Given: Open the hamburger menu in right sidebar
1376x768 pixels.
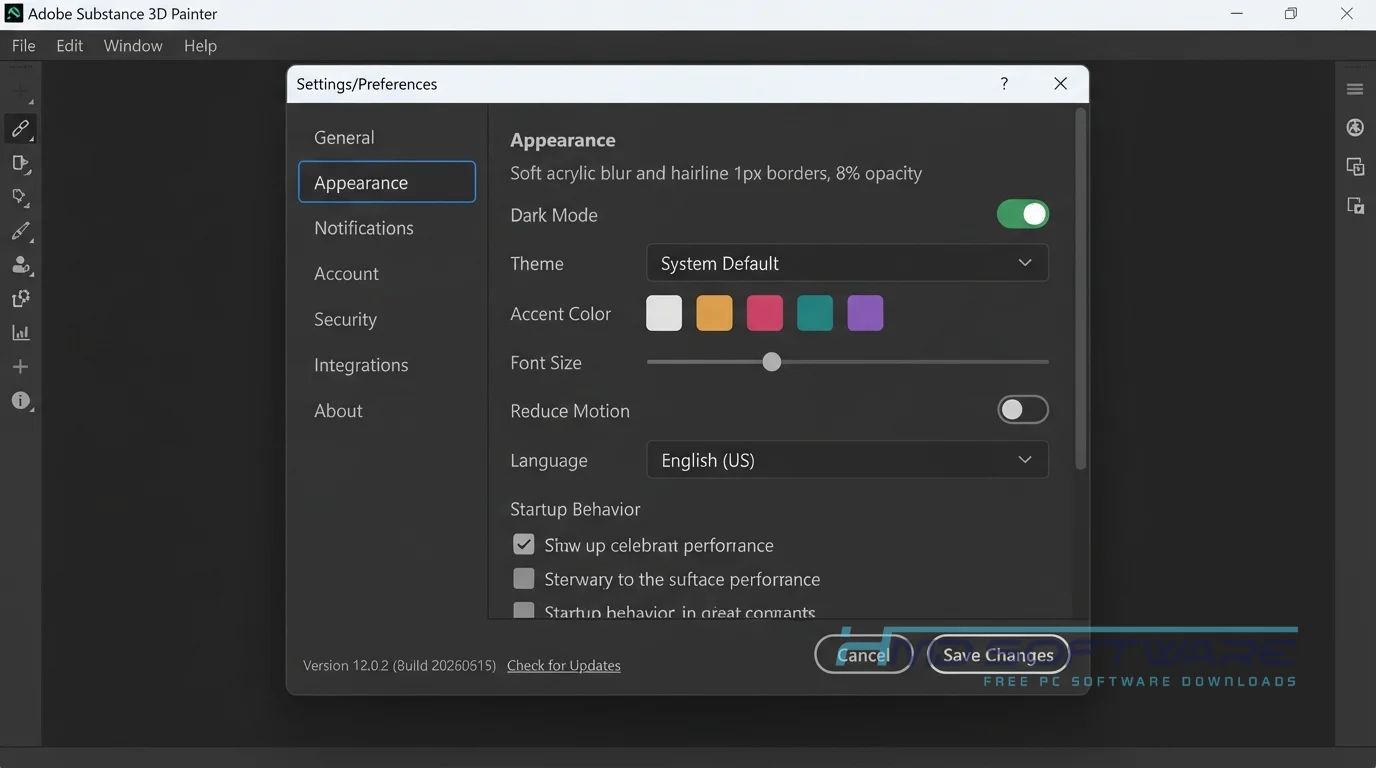Looking at the screenshot, I should 1355,89.
